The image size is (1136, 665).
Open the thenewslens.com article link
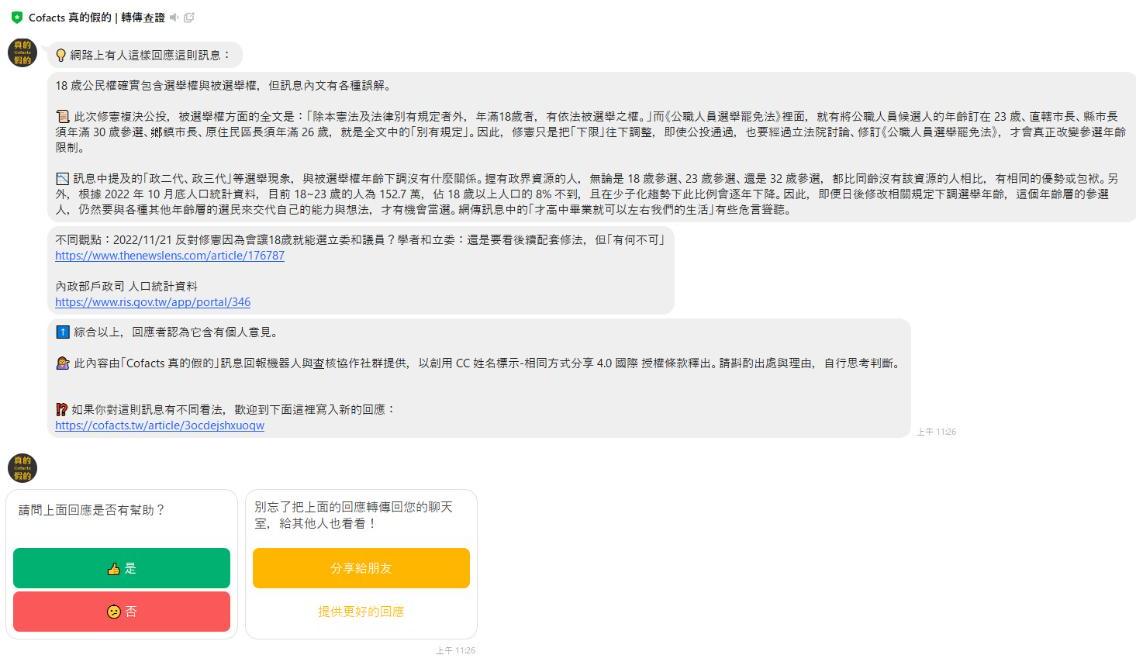pyautogui.click(x=169, y=255)
